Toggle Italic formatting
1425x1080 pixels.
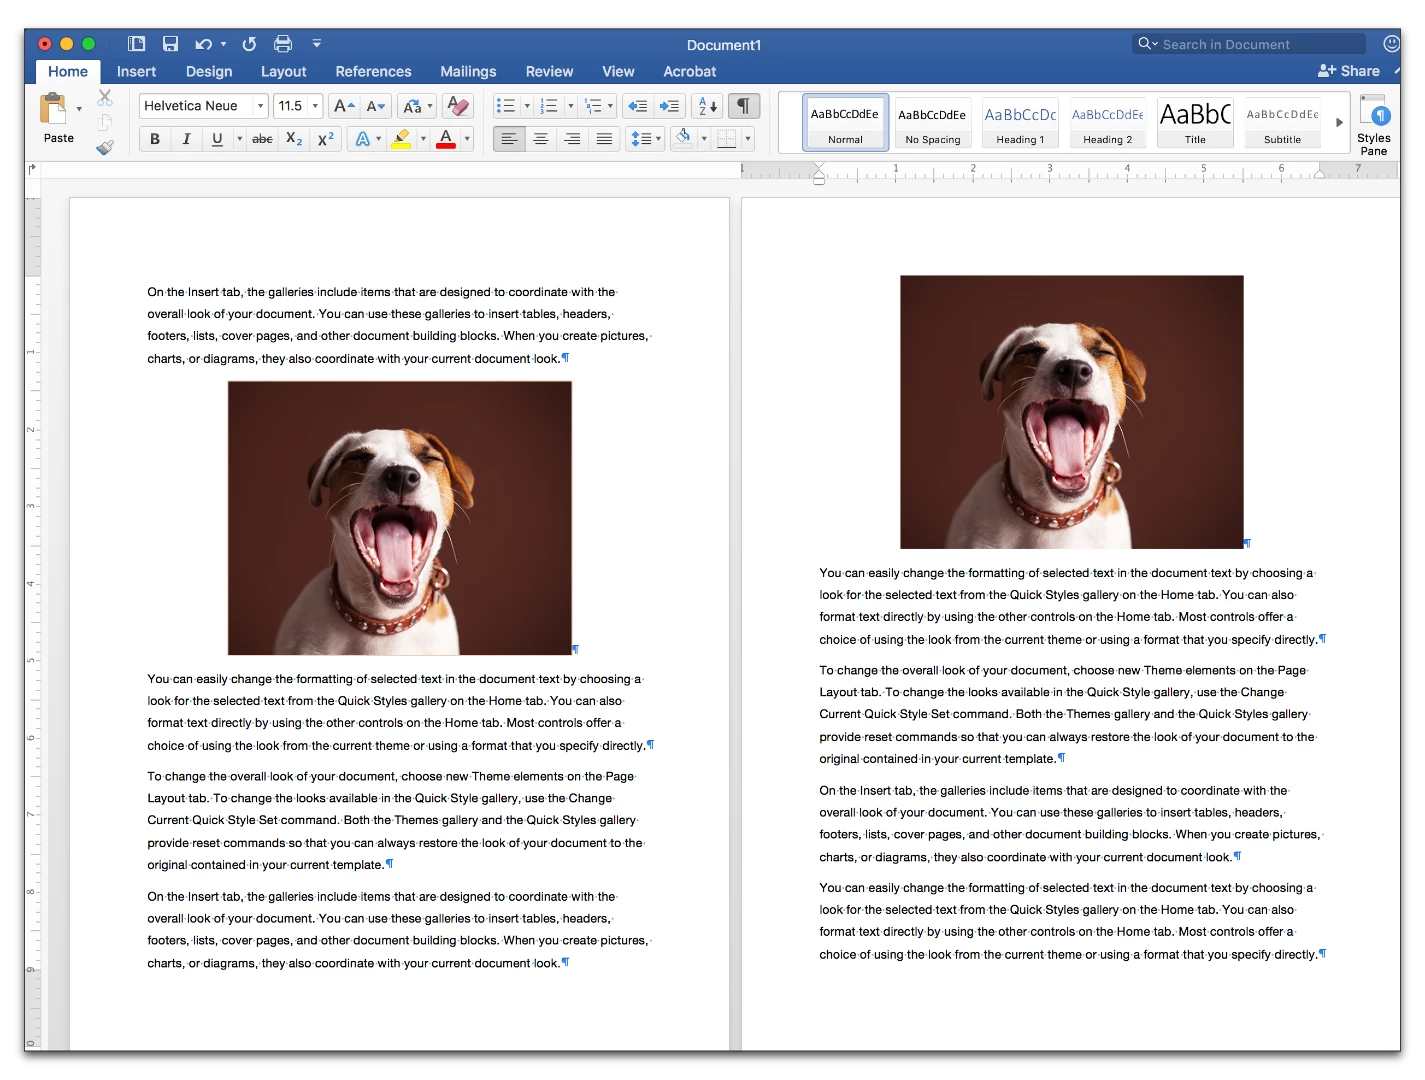point(186,139)
